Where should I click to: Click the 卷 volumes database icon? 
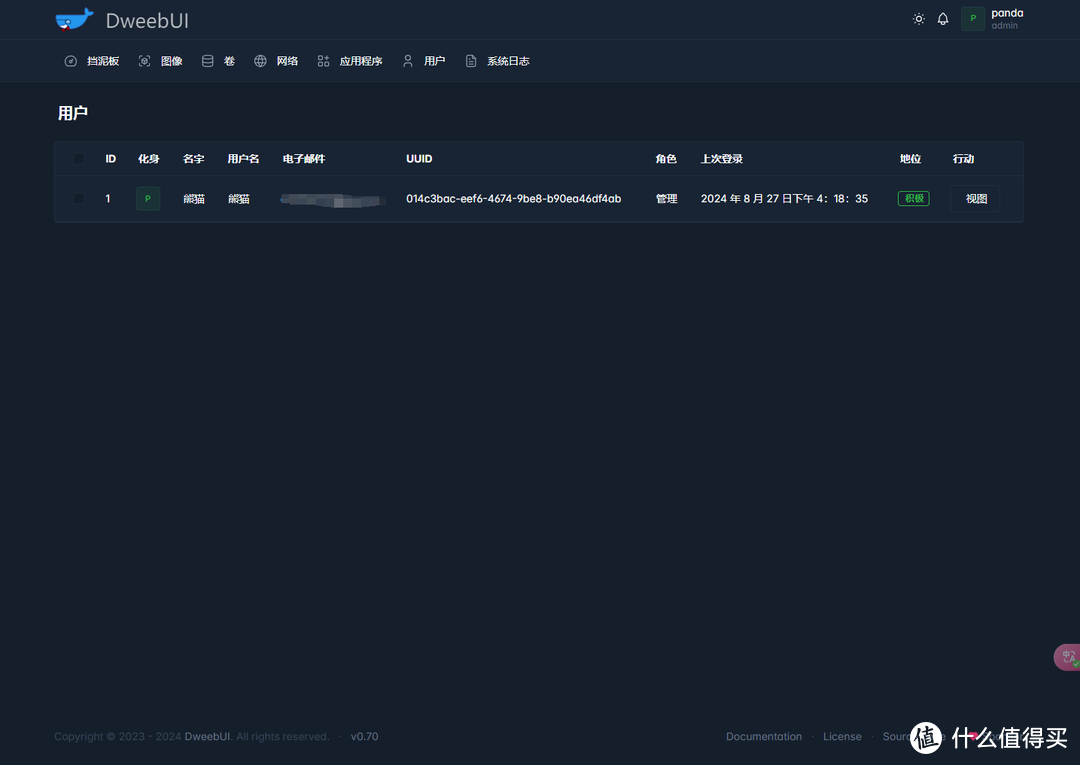pyautogui.click(x=208, y=61)
